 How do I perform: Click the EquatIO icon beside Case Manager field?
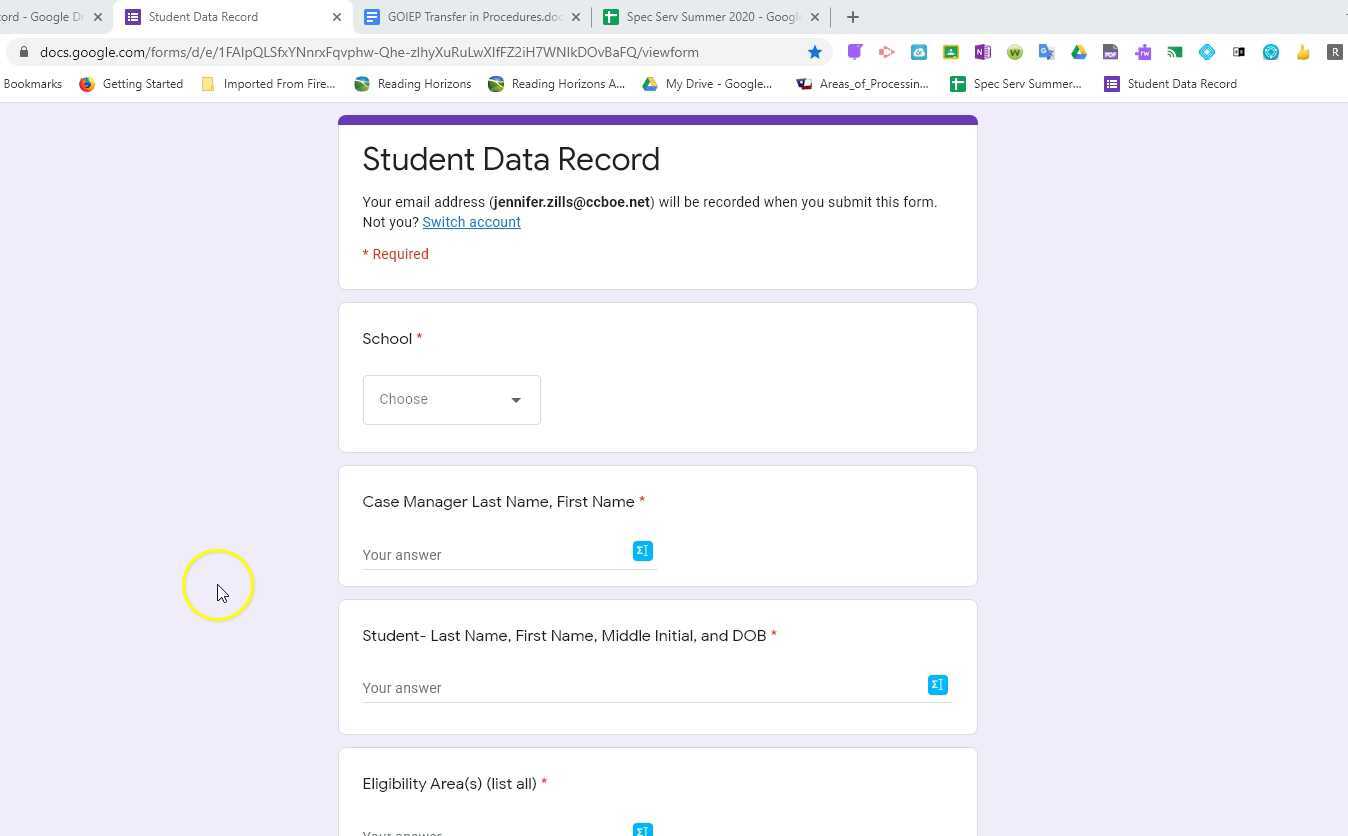[642, 550]
